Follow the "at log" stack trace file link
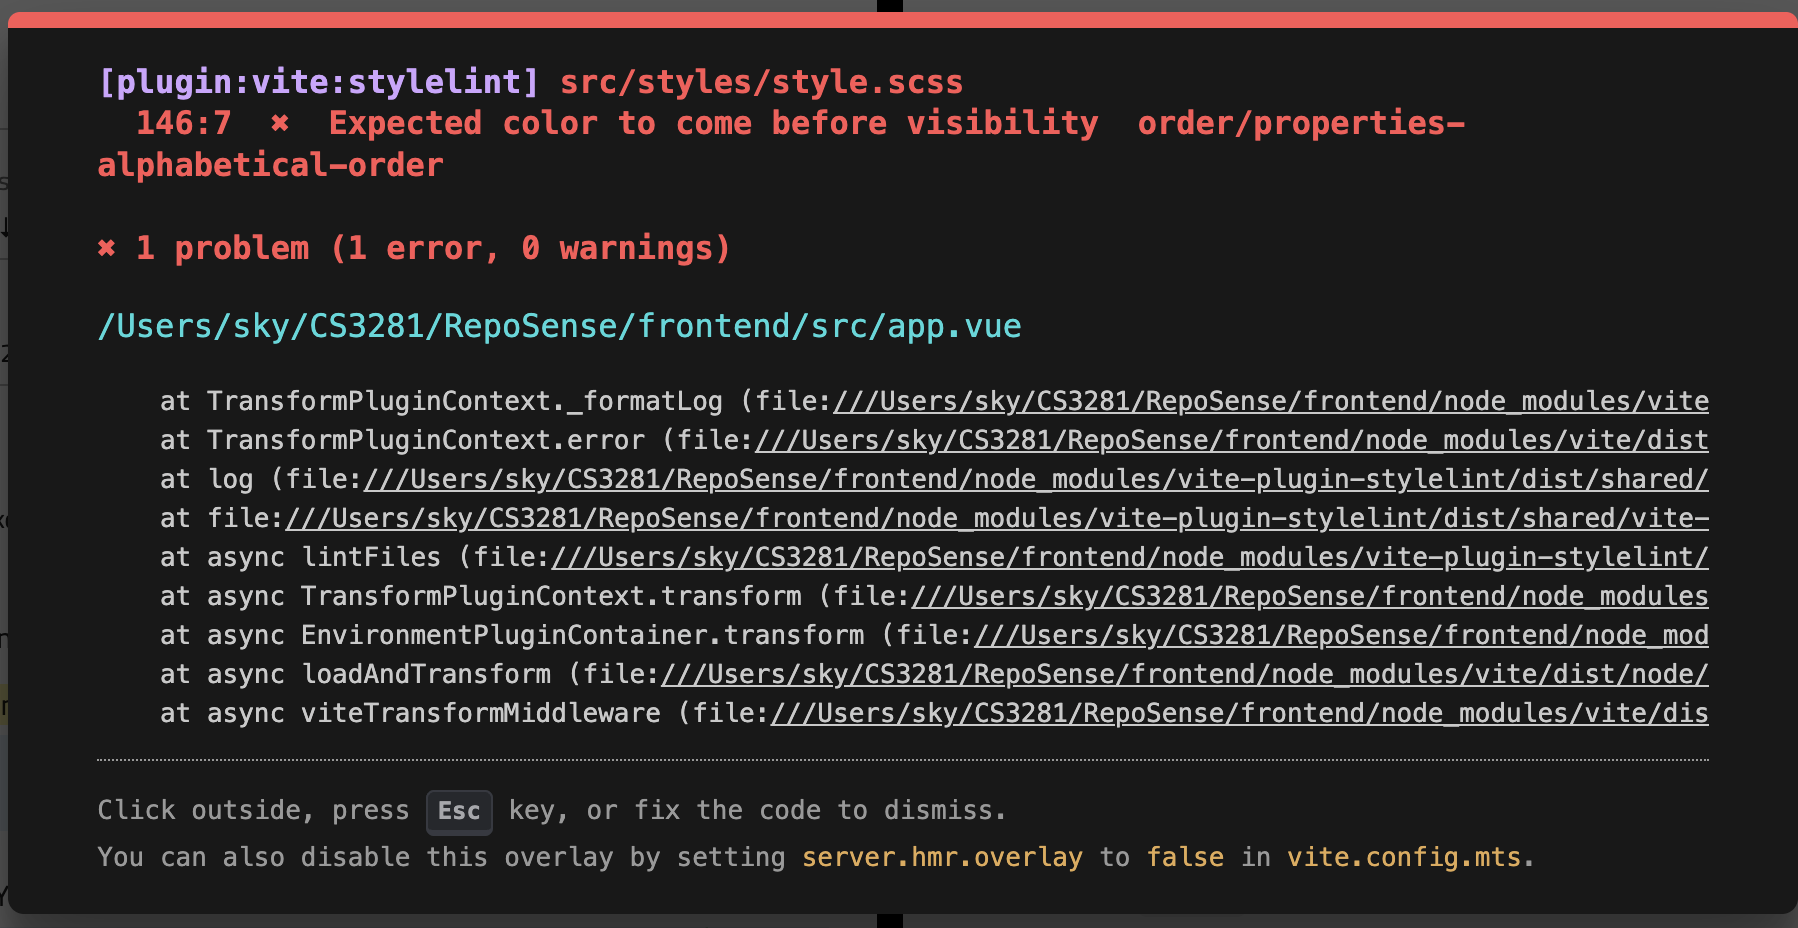Screen dimensions: 1798x928 [x=1035, y=479]
